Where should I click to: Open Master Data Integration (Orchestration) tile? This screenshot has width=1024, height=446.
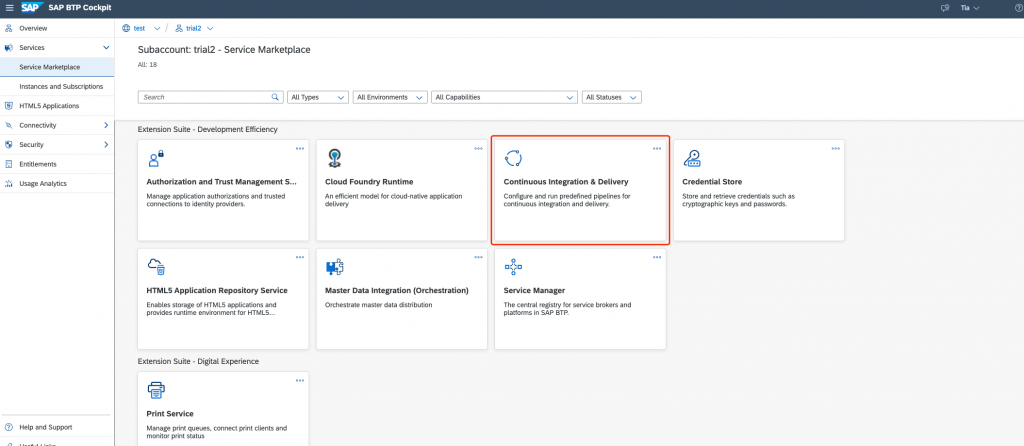pyautogui.click(x=402, y=298)
